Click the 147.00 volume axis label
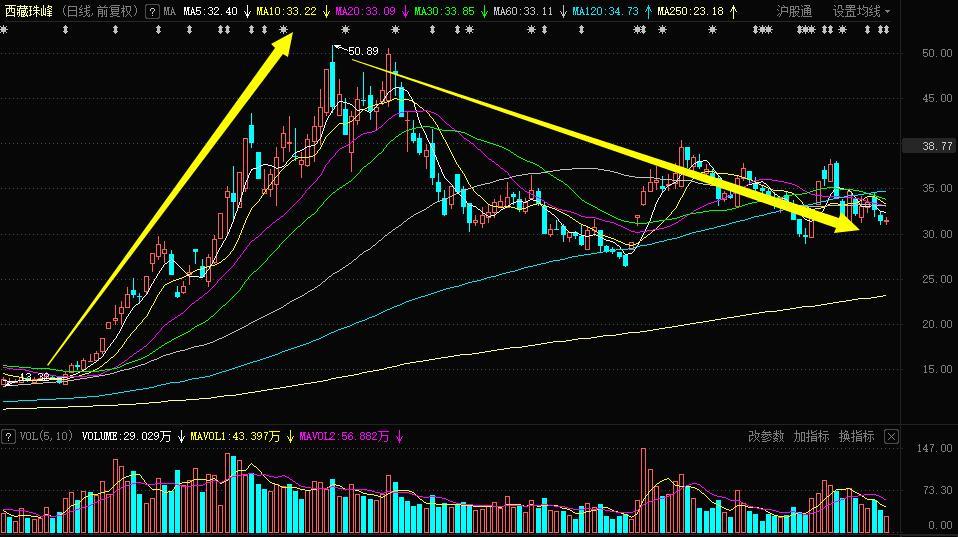Viewport: 958px width, 537px height. [x=934, y=448]
